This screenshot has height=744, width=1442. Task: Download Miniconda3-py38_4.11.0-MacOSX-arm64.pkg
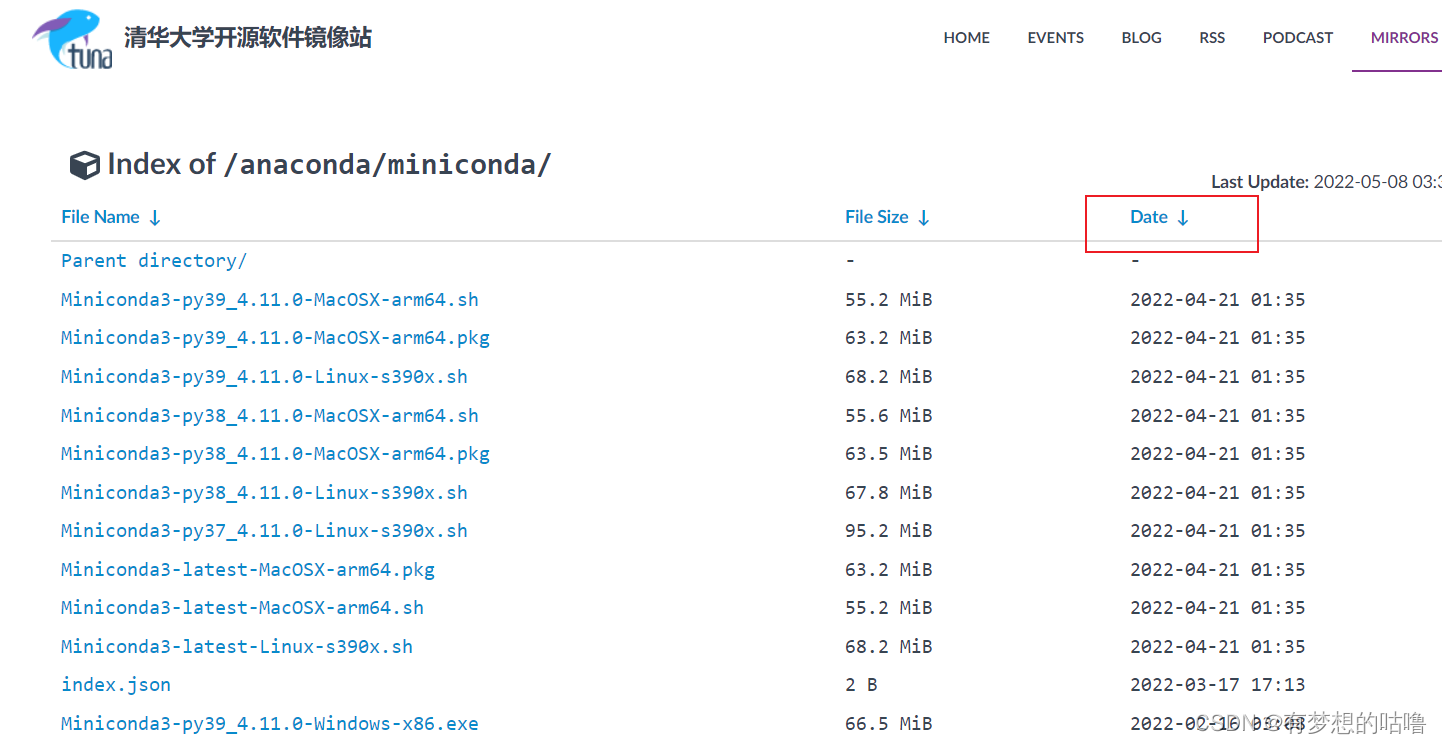[275, 454]
